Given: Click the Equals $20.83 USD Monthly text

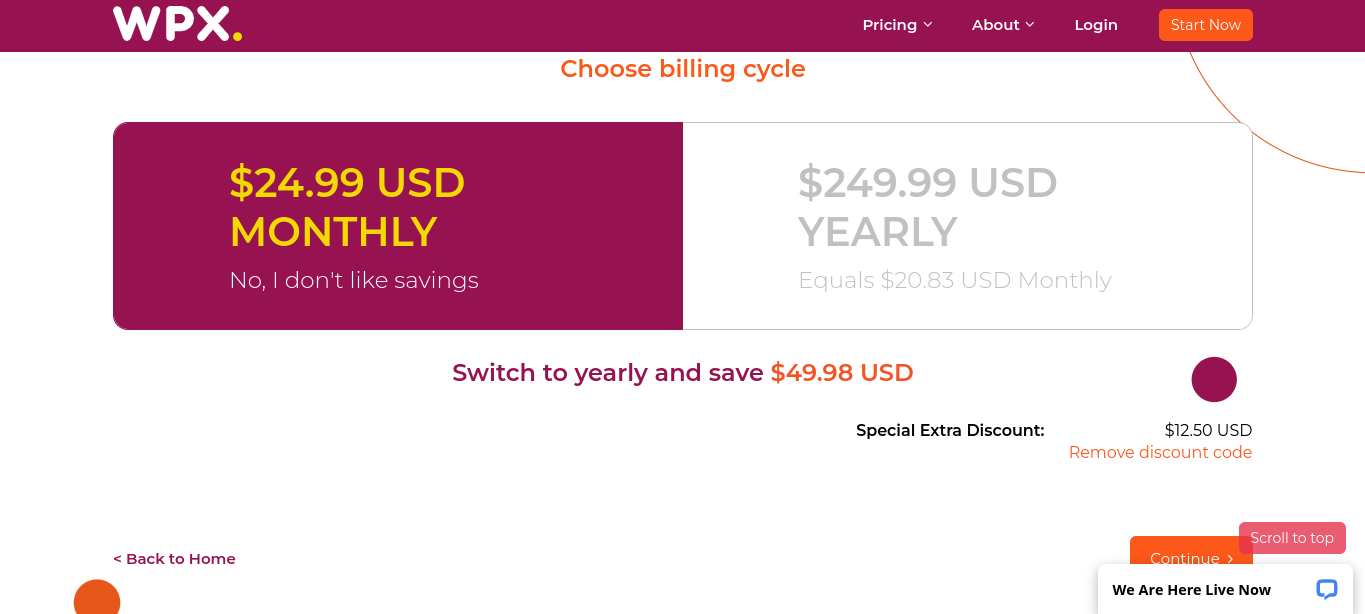Looking at the screenshot, I should tap(955, 280).
